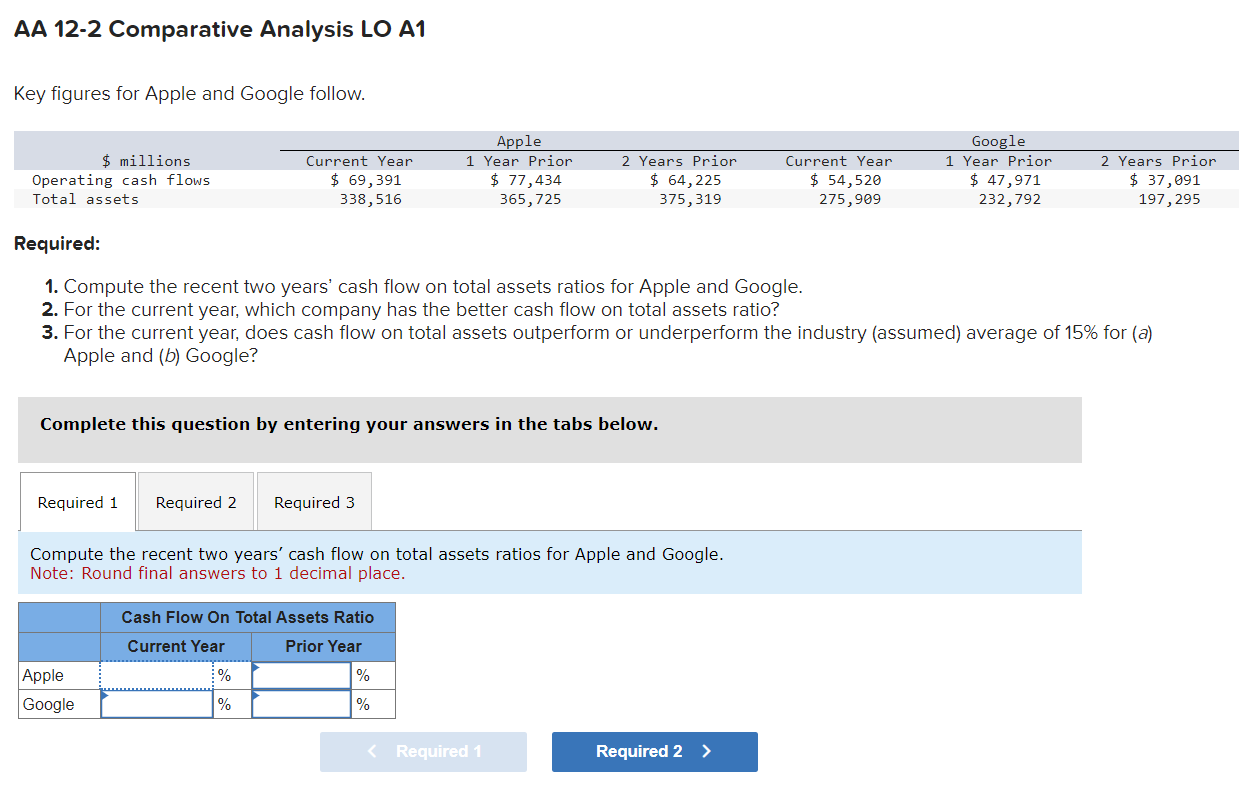1245x790 pixels.
Task: Switch to the Required 2 tab
Action: [195, 501]
